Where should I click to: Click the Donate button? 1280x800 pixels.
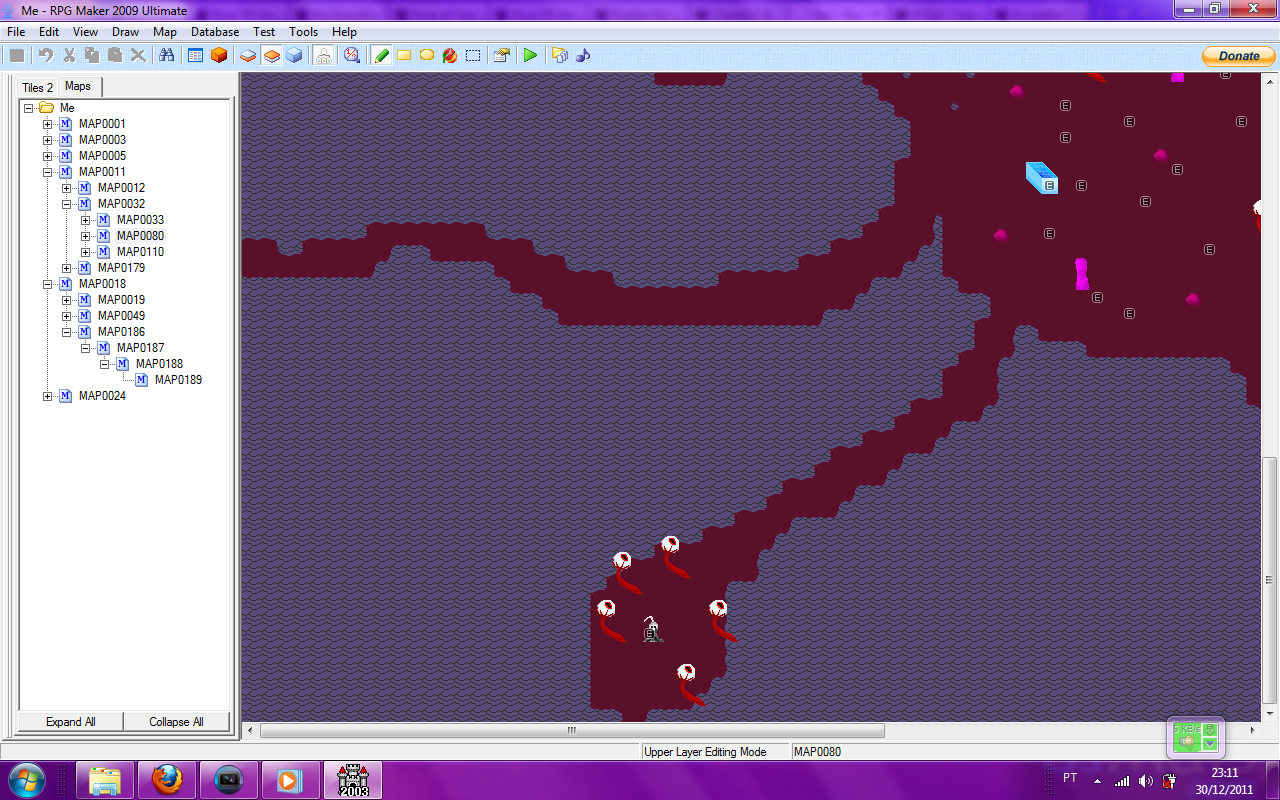pyautogui.click(x=1239, y=56)
